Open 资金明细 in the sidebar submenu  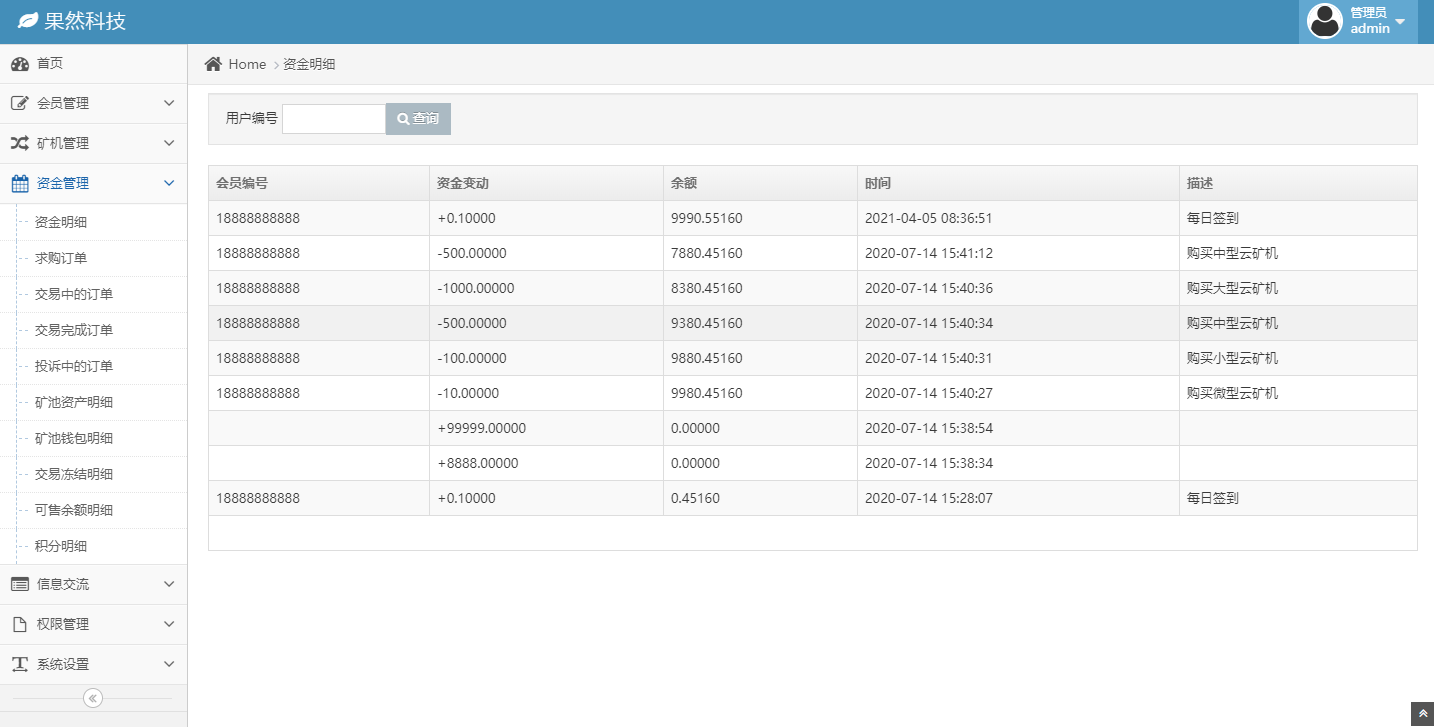[93, 222]
